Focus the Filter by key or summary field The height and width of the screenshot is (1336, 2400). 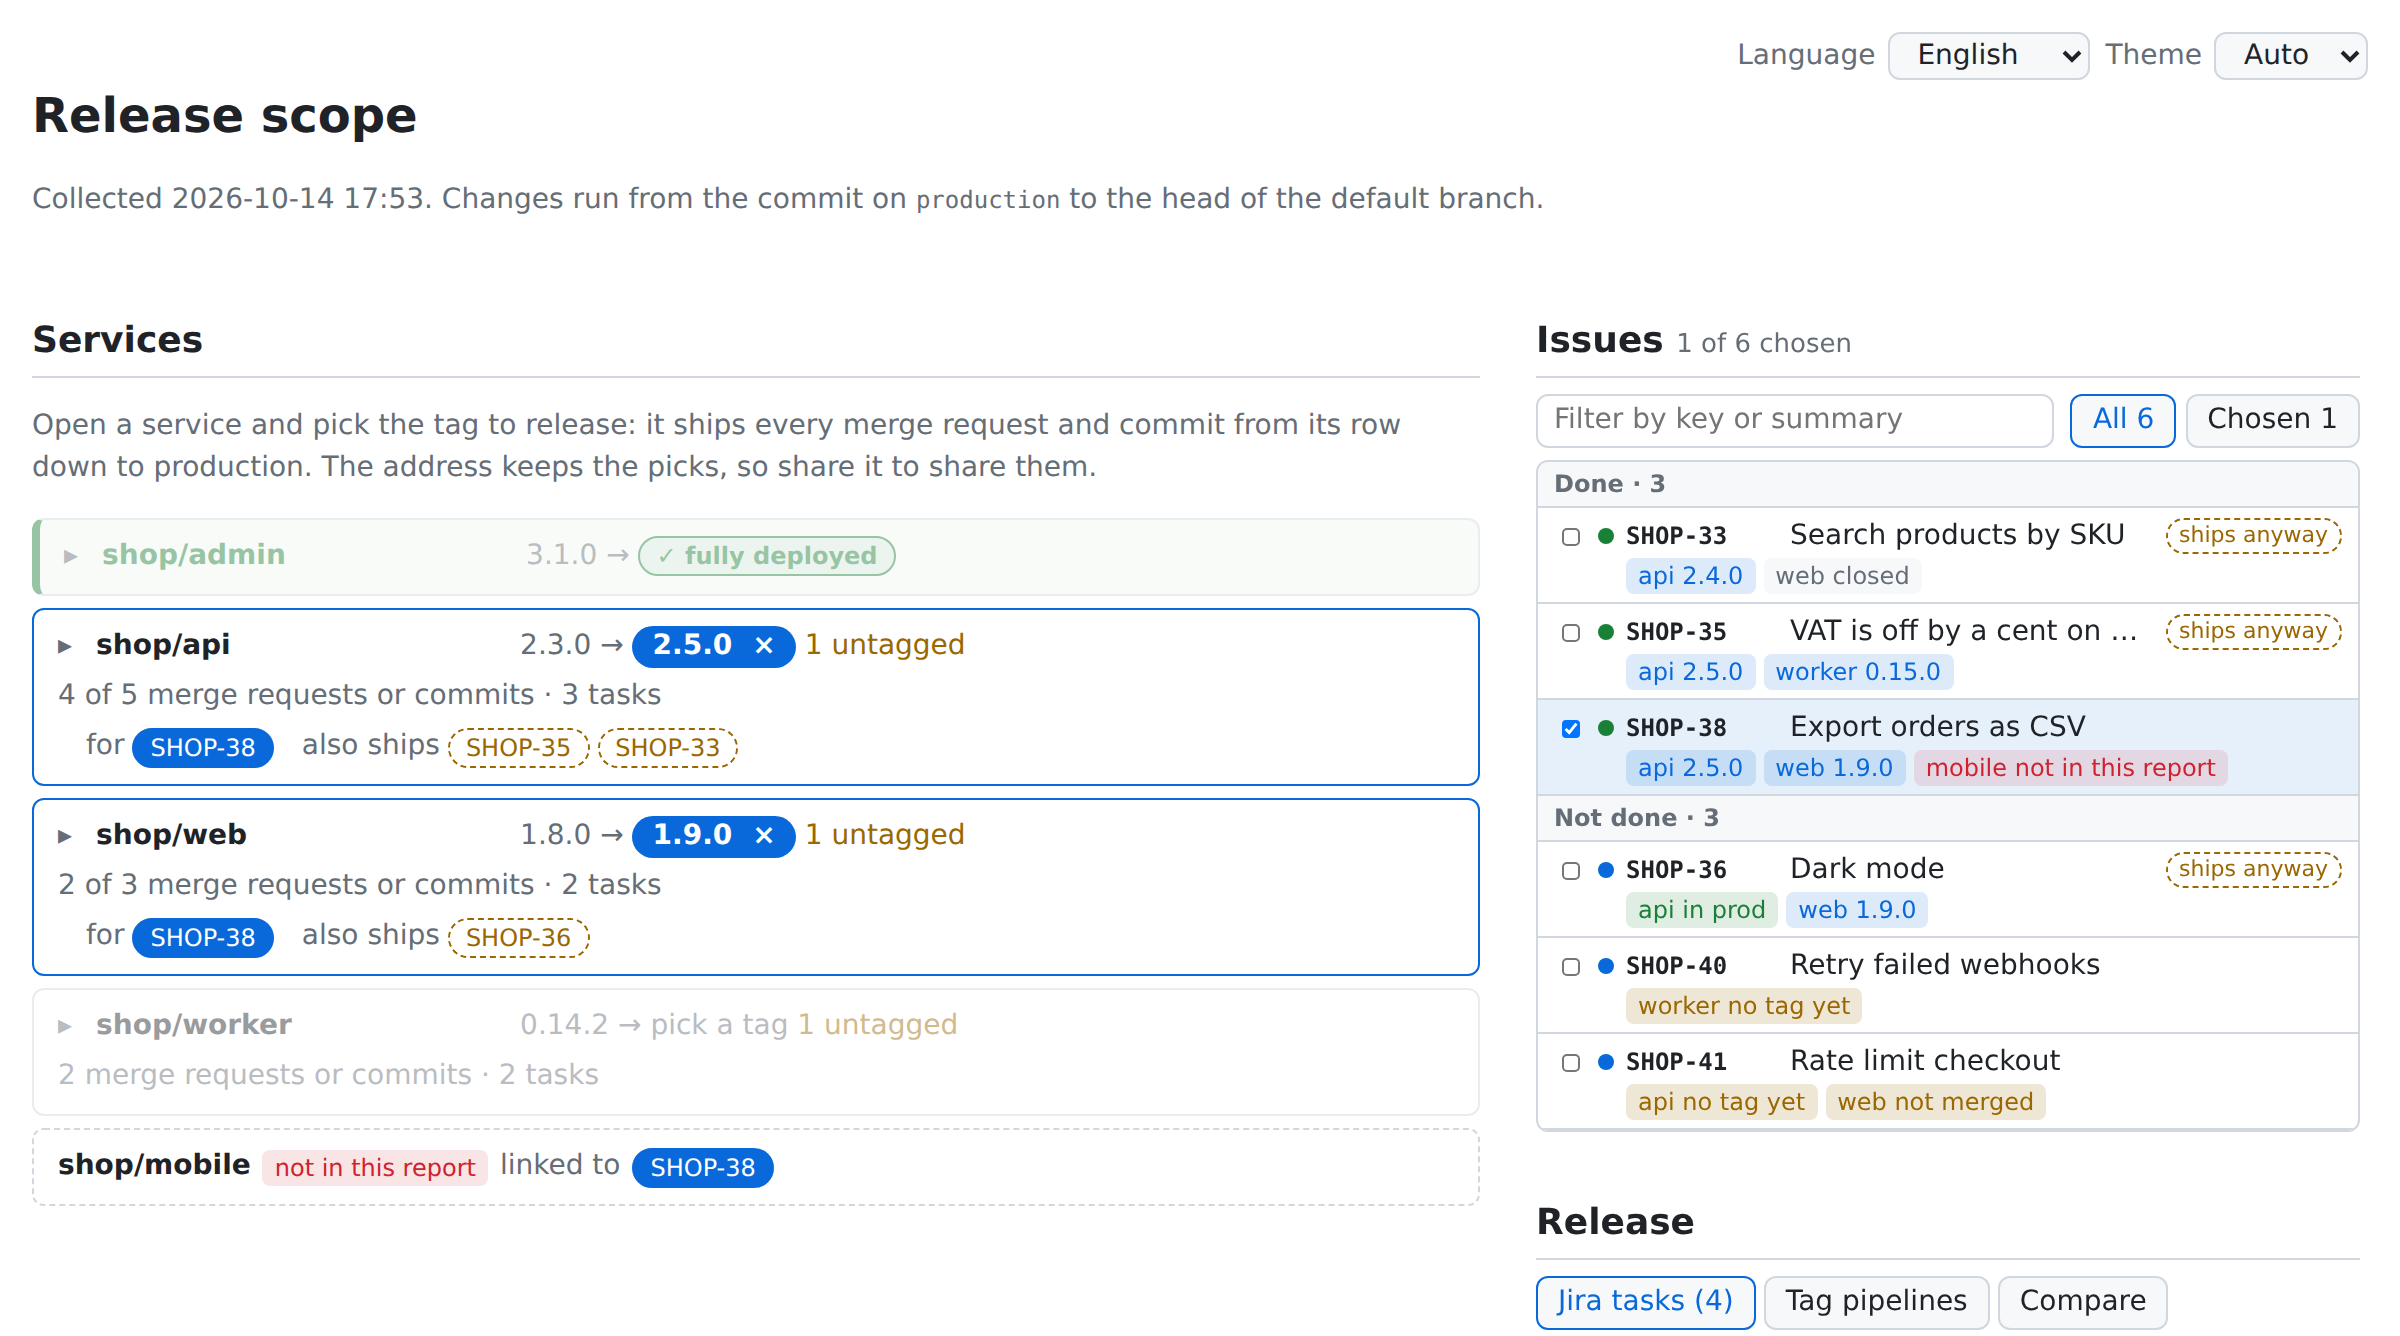coord(1794,420)
